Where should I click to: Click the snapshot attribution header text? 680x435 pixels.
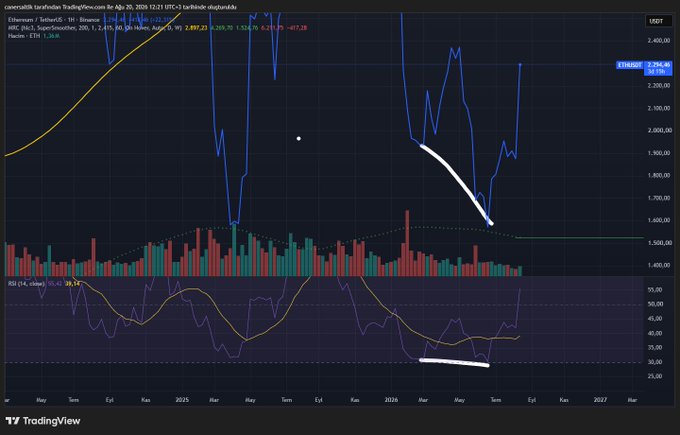121,7
